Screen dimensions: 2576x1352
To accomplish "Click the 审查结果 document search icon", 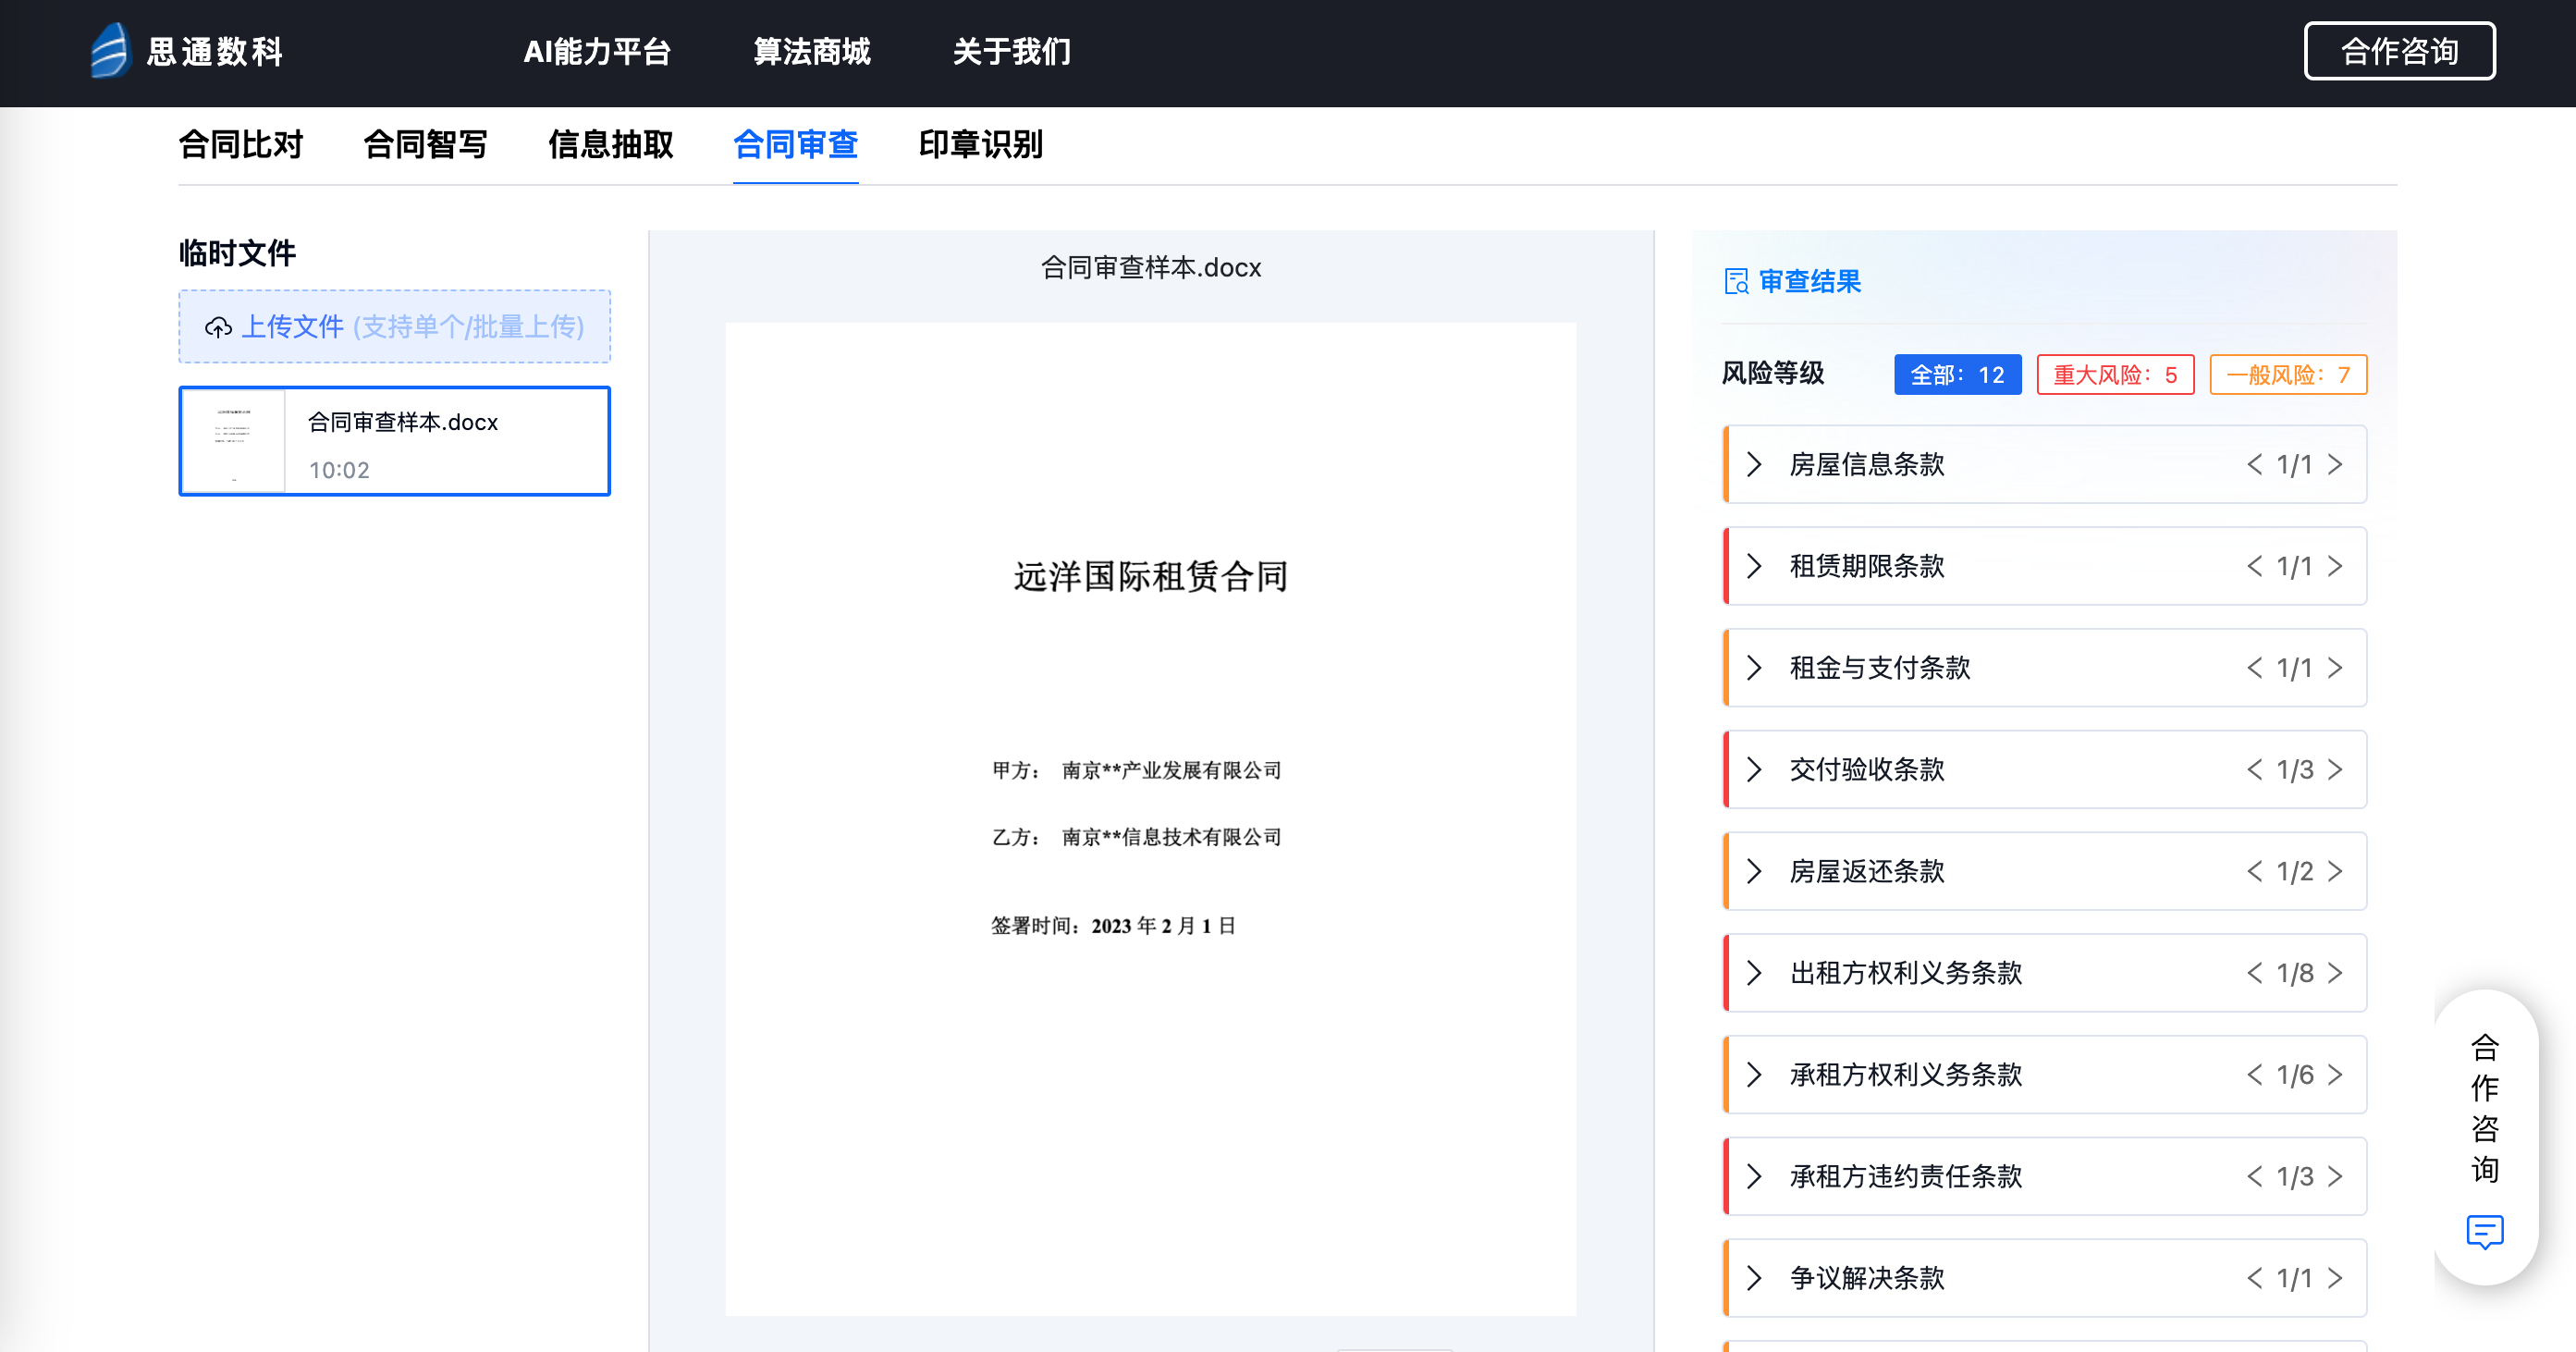I will [1736, 282].
